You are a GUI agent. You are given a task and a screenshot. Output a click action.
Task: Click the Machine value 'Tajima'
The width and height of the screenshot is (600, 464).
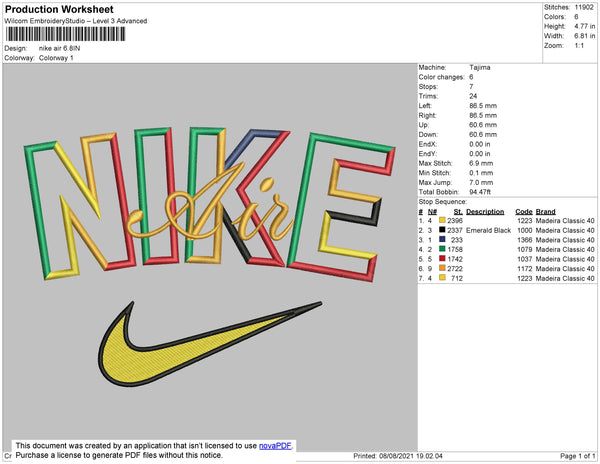(480, 67)
